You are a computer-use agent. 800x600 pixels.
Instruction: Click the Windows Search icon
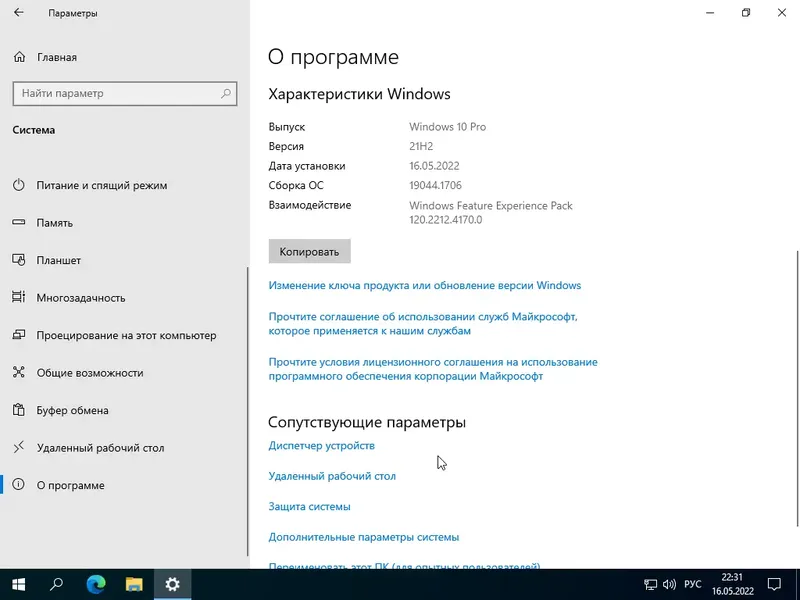click(x=55, y=585)
